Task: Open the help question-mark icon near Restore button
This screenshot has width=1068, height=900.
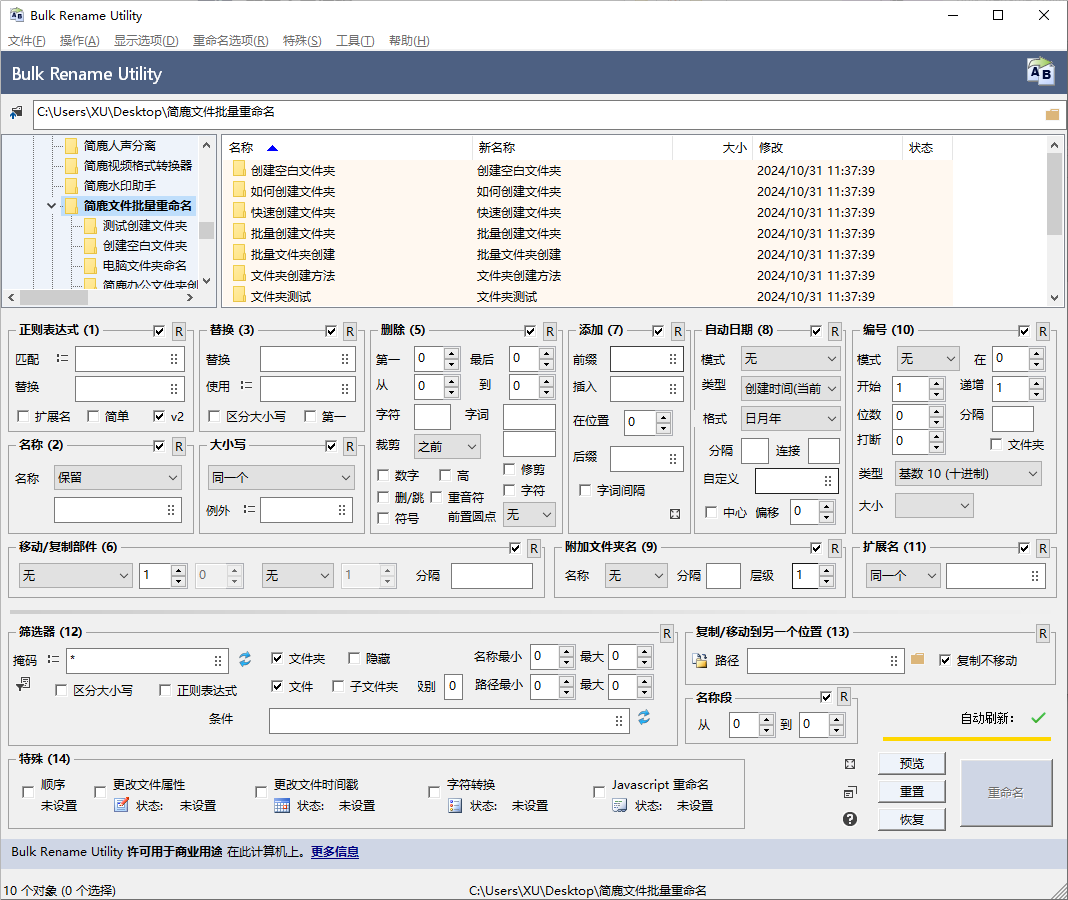Action: (849, 818)
